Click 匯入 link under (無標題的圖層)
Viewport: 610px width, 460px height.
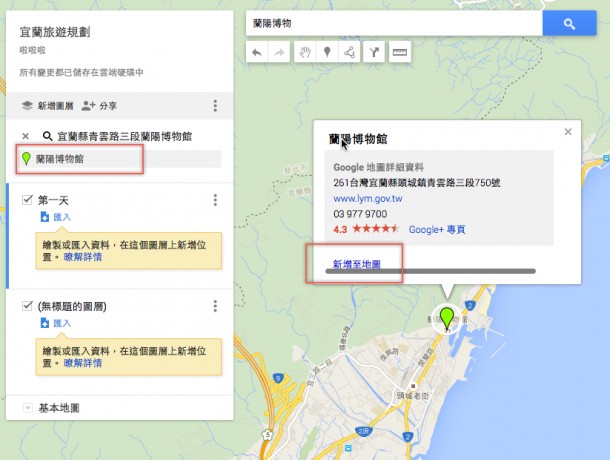pyautogui.click(x=62, y=323)
